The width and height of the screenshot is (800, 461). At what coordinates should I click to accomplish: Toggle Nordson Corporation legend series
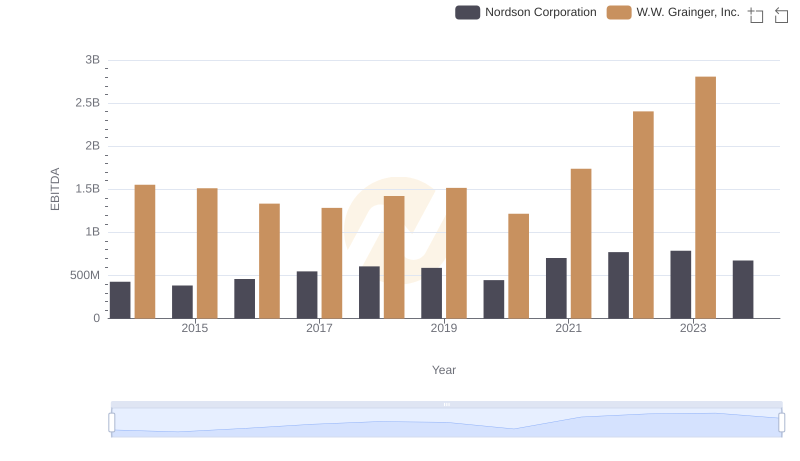526,12
